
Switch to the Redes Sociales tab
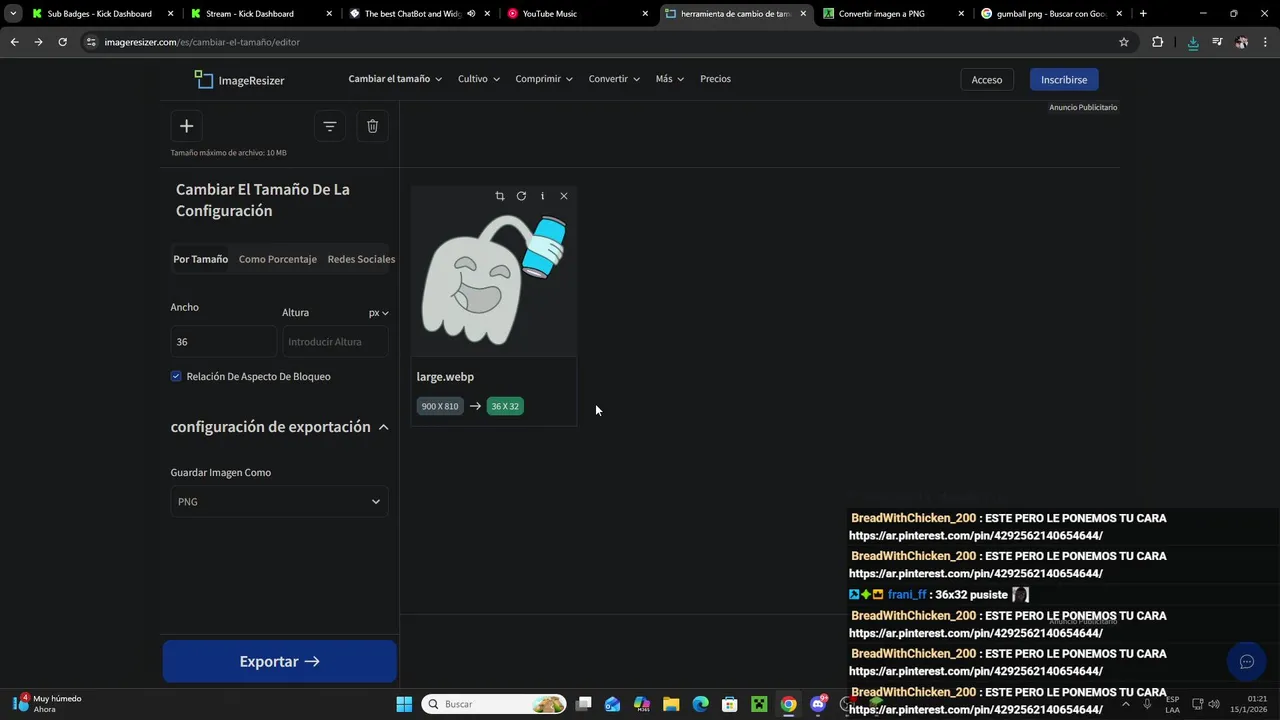point(361,259)
